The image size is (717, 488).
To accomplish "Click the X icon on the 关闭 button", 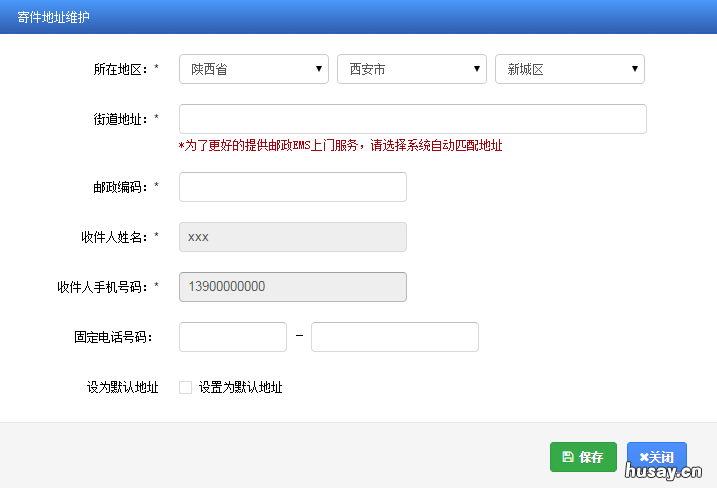I will (x=644, y=457).
